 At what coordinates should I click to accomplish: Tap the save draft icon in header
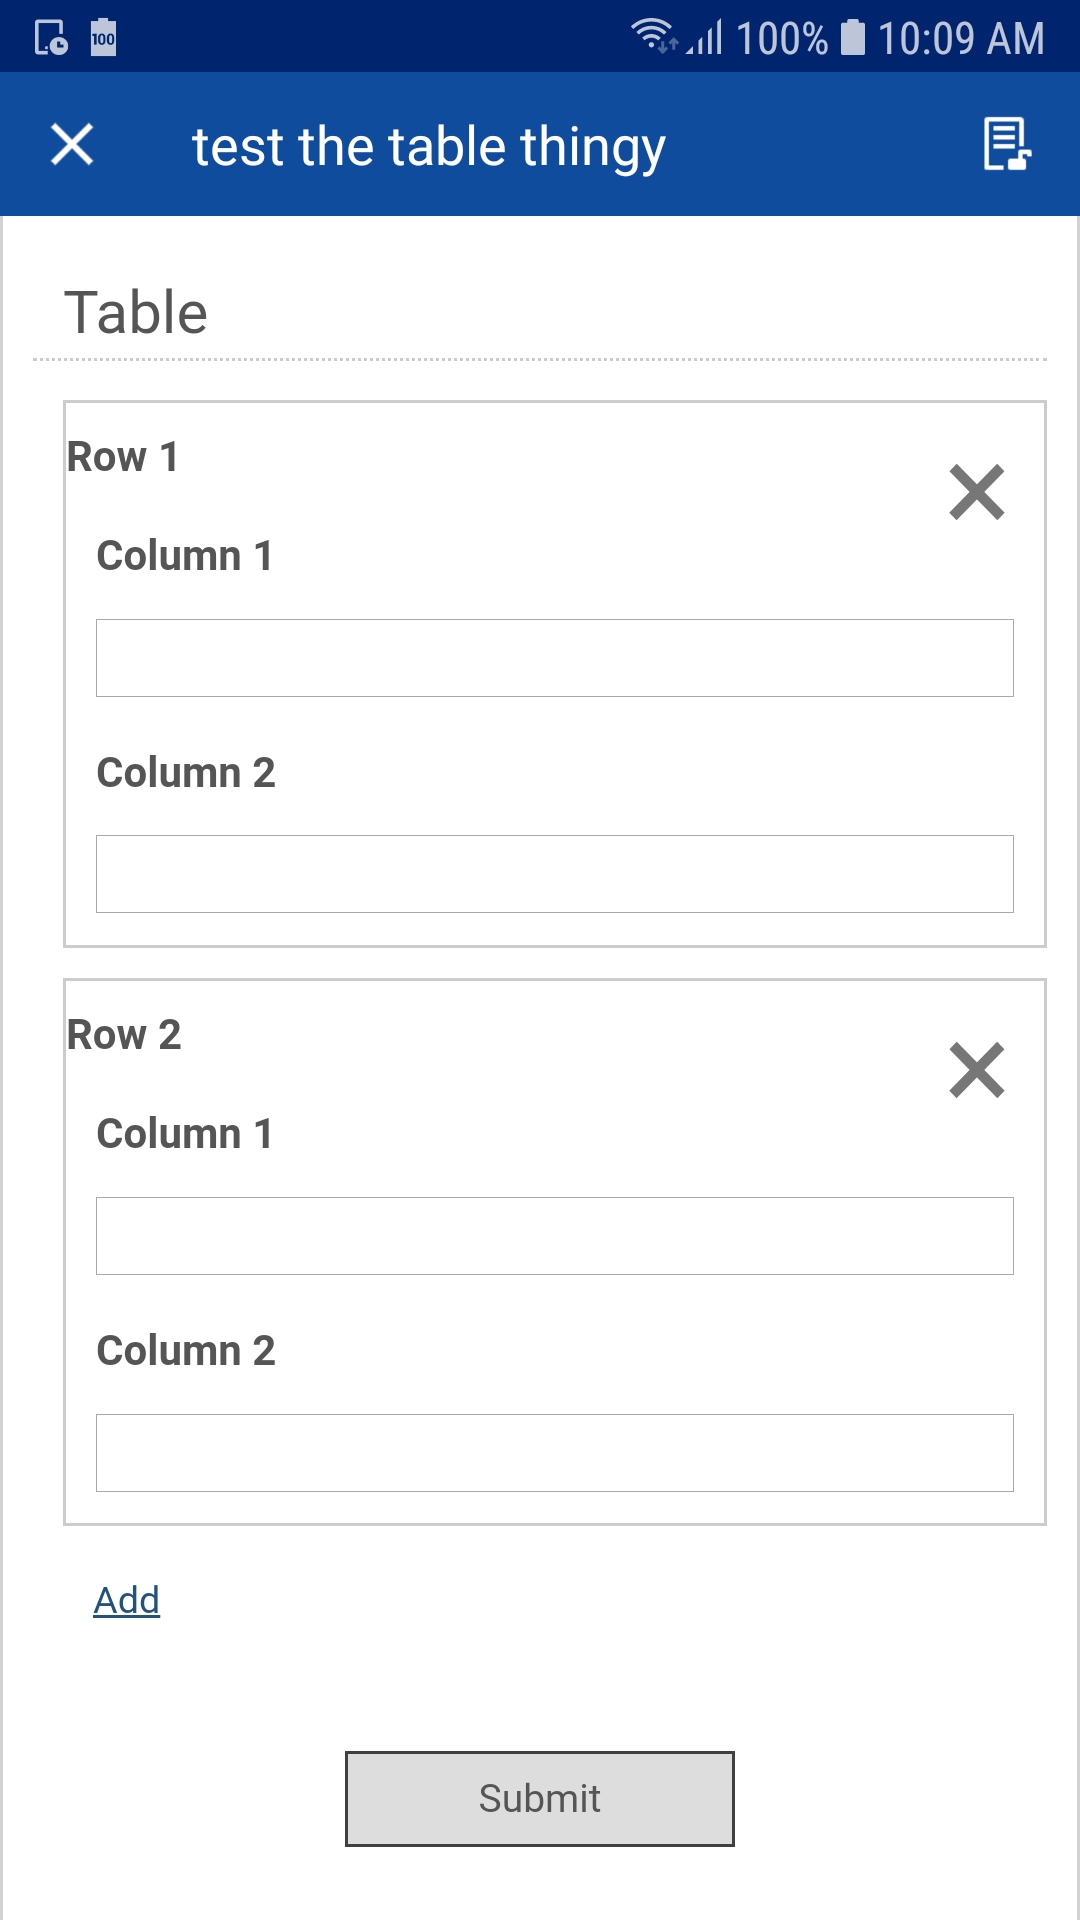coord(1007,144)
